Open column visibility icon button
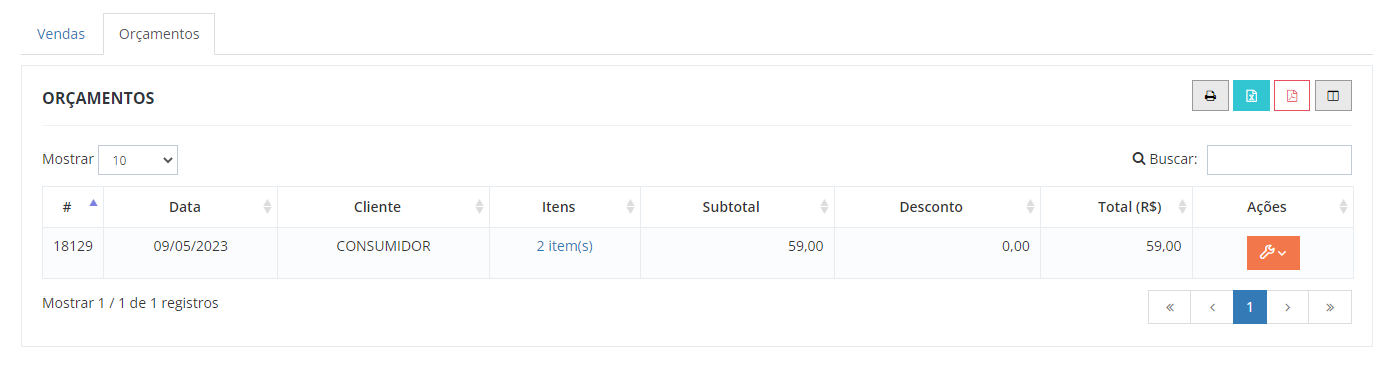 [1333, 96]
